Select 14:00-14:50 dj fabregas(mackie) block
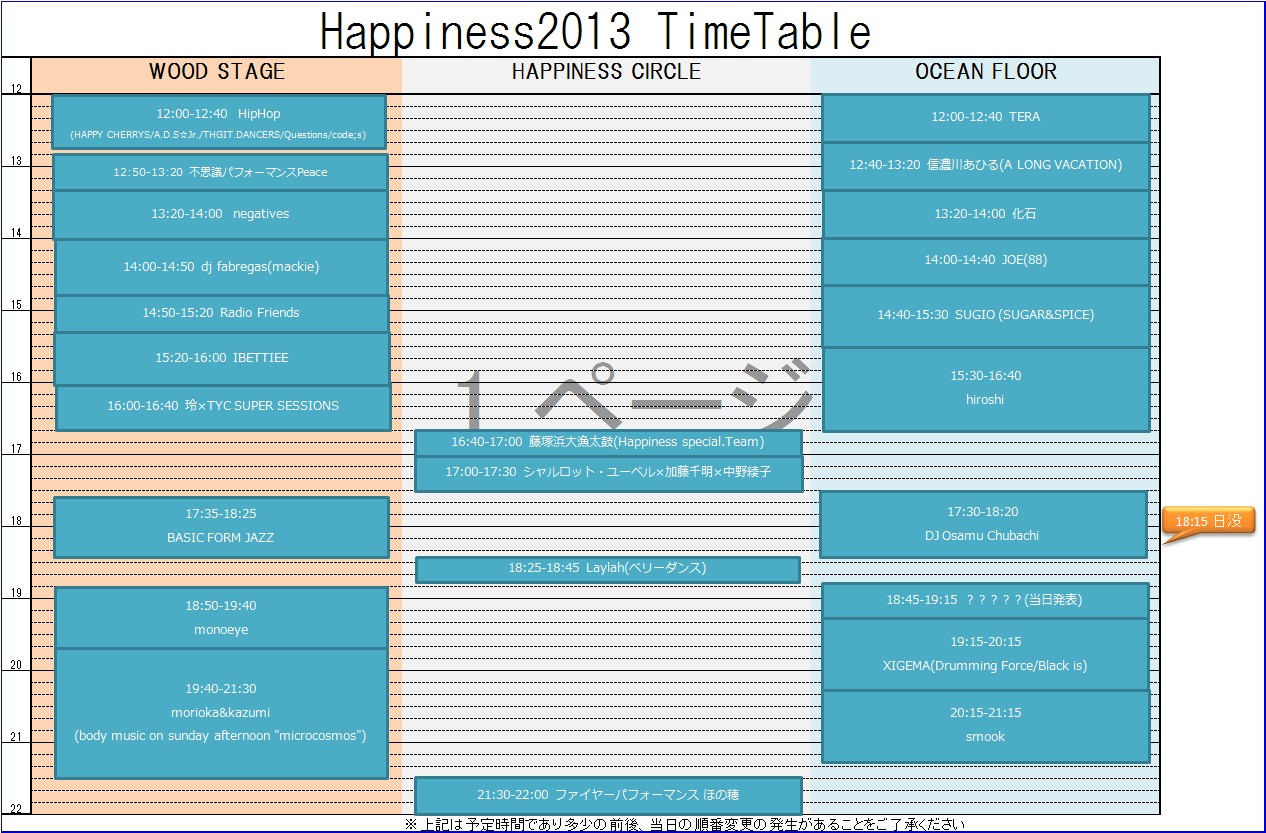1266x833 pixels. (x=221, y=267)
